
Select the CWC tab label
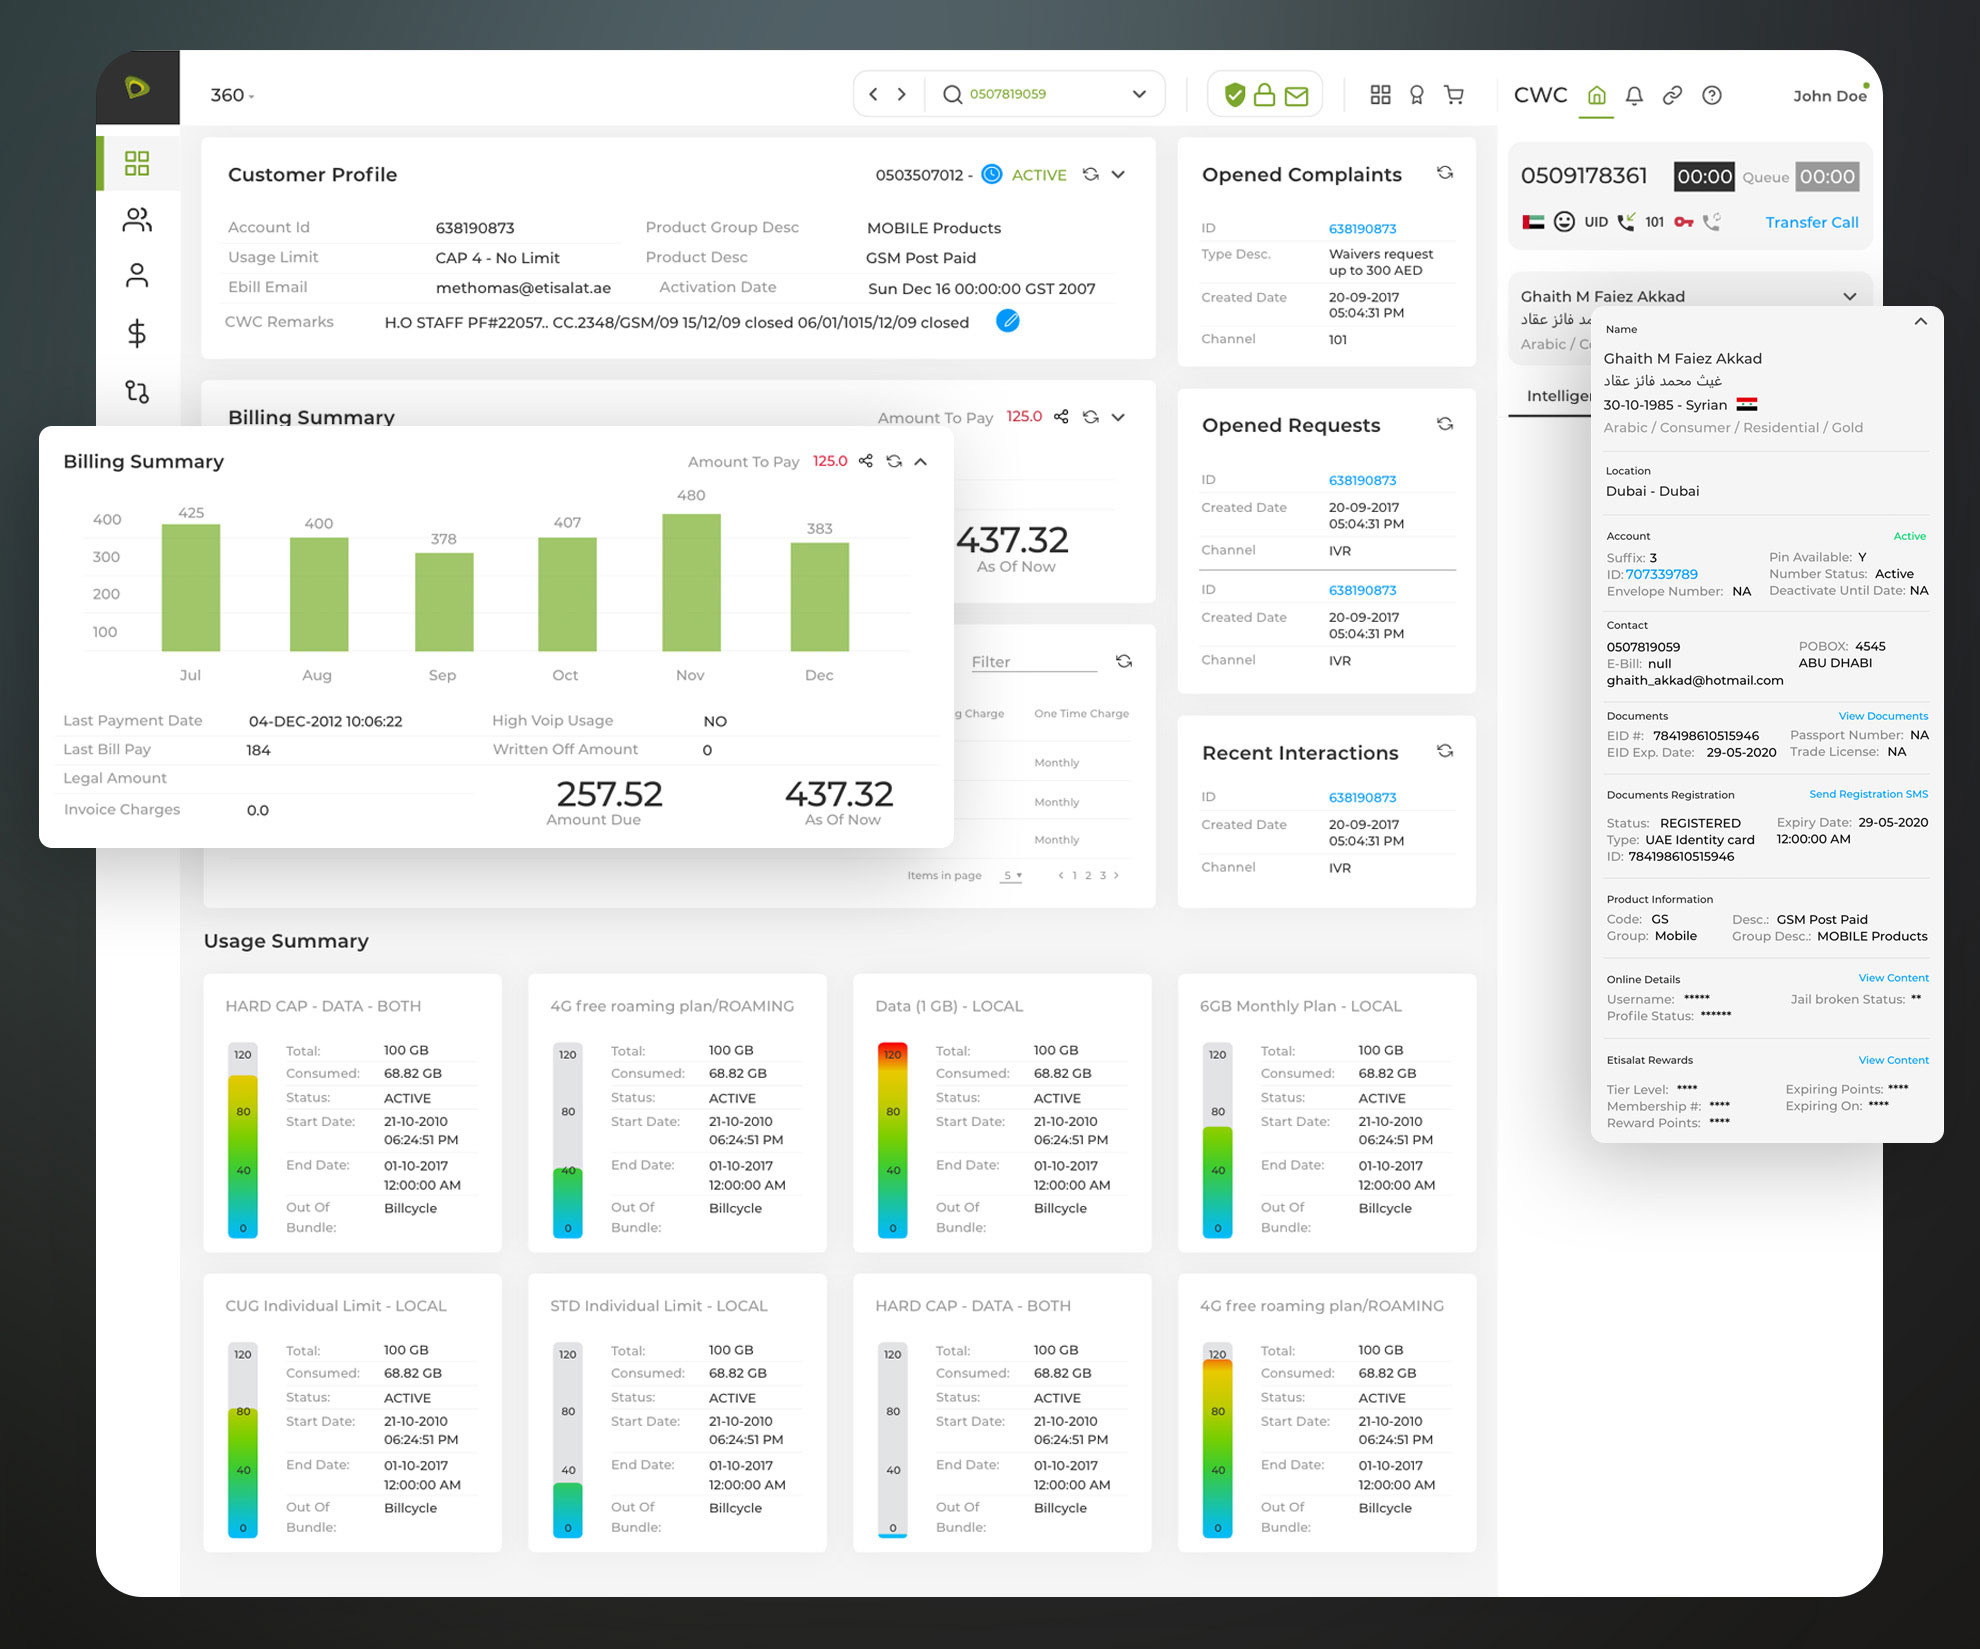pos(1540,95)
